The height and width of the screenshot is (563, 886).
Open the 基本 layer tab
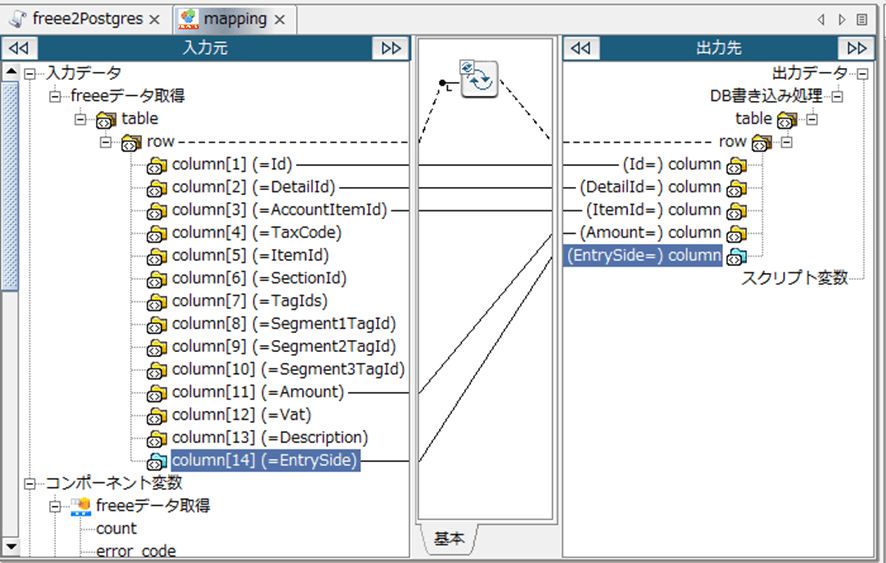click(449, 539)
